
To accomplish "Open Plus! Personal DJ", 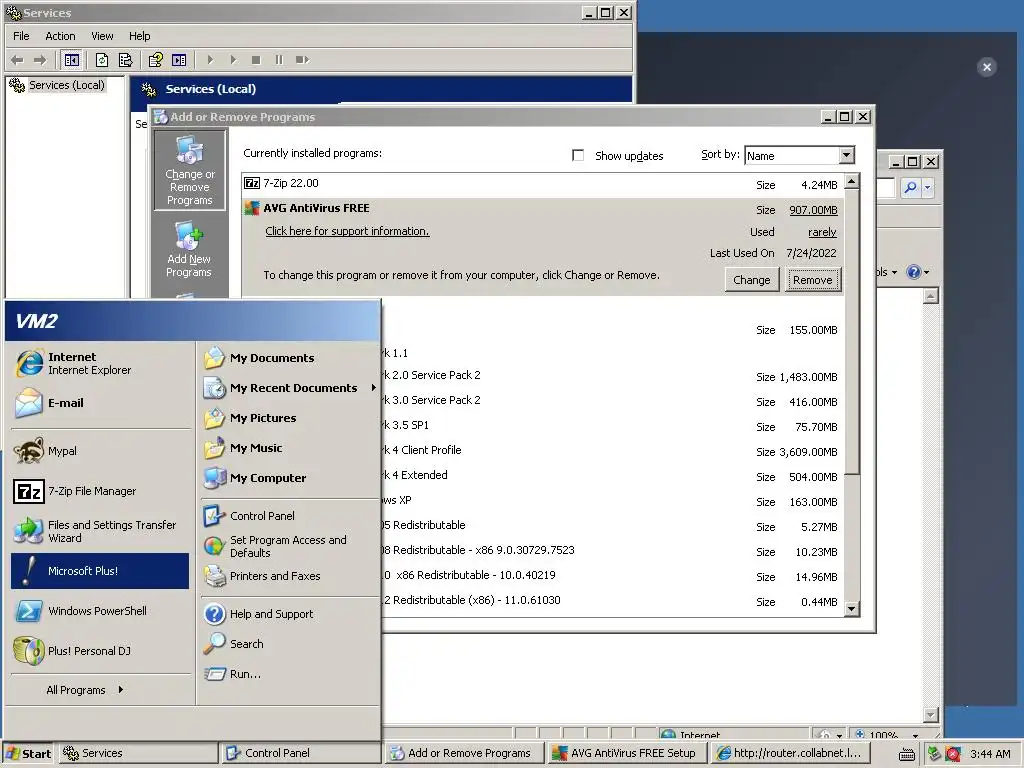I will (x=100, y=650).
